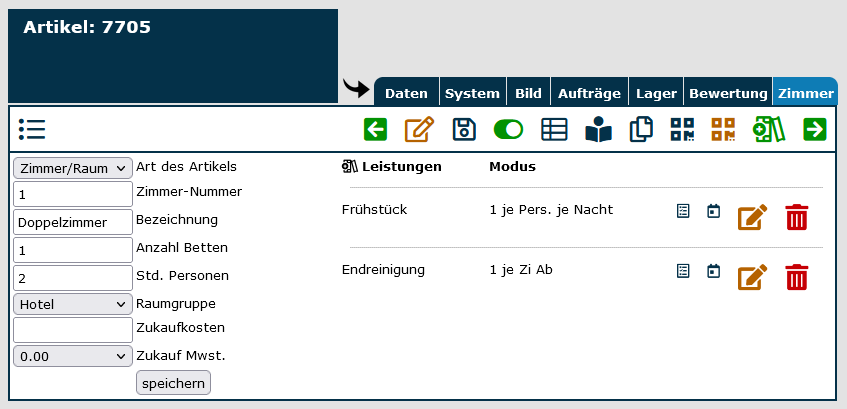Open the Art des Artikels dropdown
This screenshot has width=847, height=409.
click(x=73, y=168)
